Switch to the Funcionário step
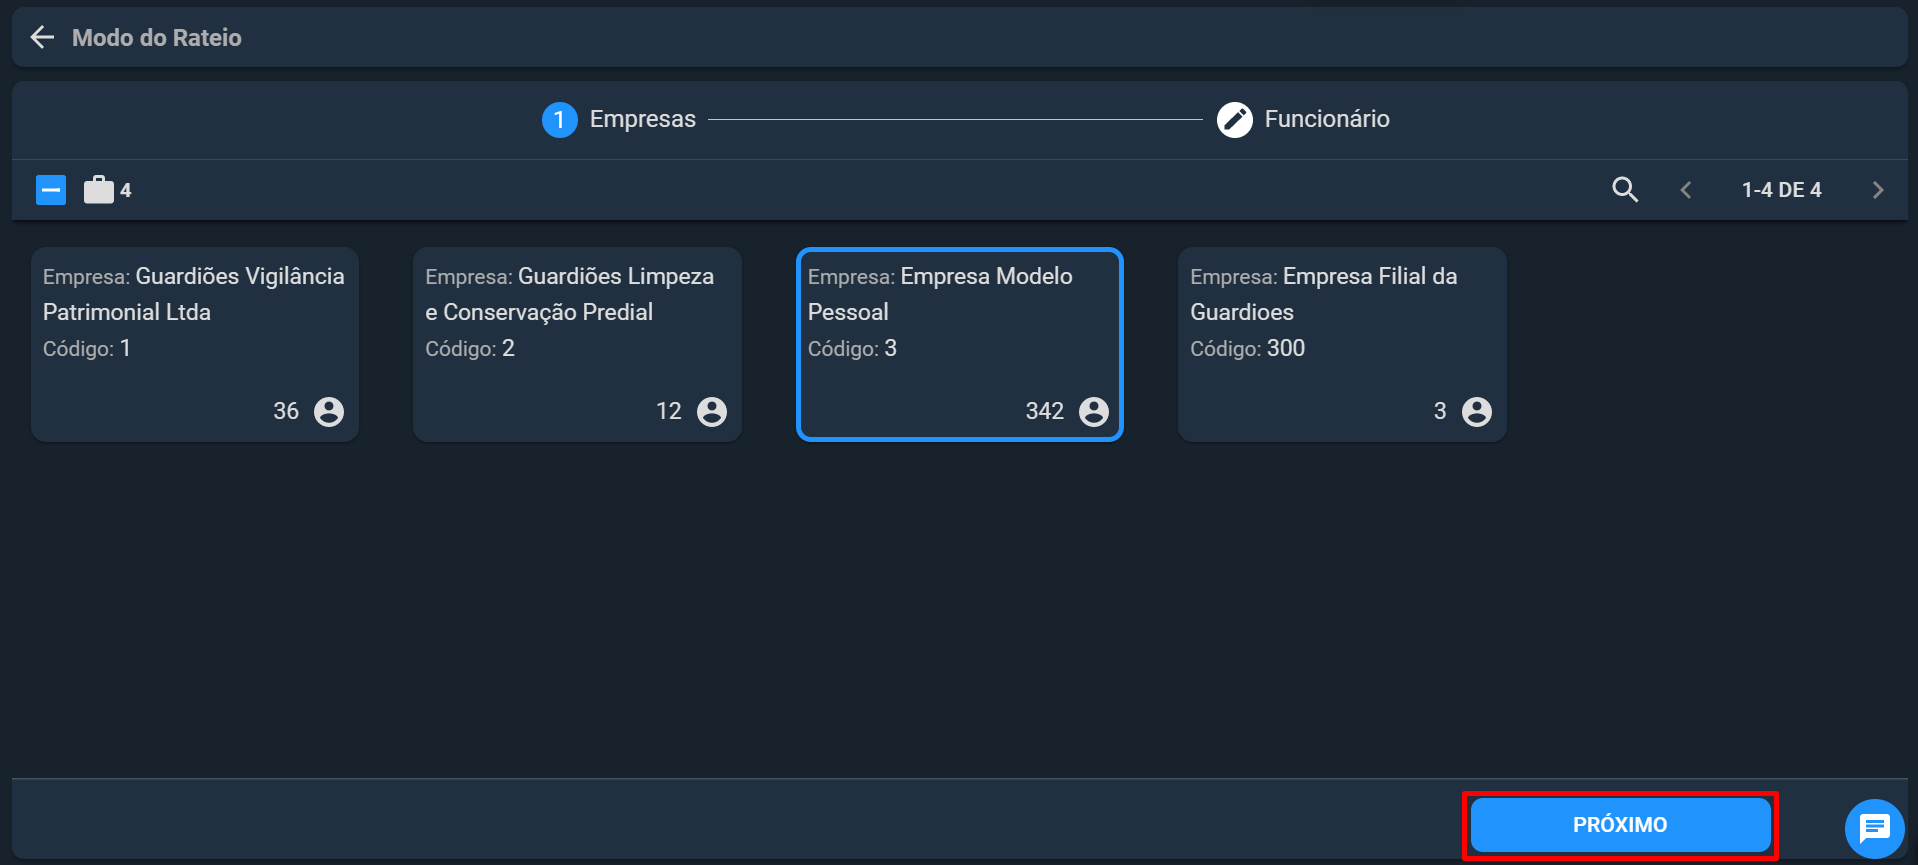The image size is (1918, 865). [1303, 120]
